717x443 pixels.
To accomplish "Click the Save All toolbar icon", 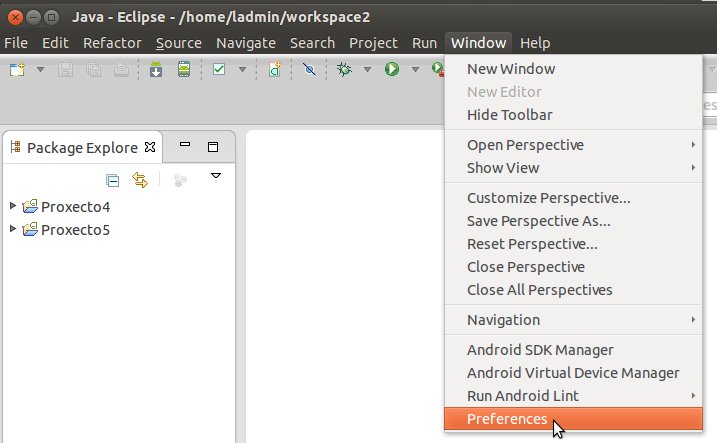I will pos(94,69).
